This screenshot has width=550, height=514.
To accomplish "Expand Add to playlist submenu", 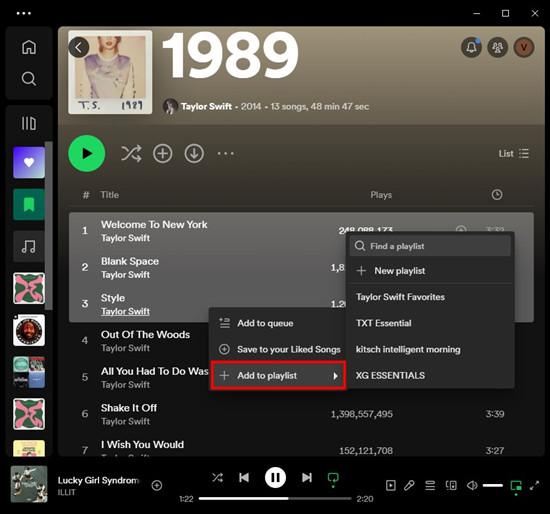I will [x=278, y=375].
